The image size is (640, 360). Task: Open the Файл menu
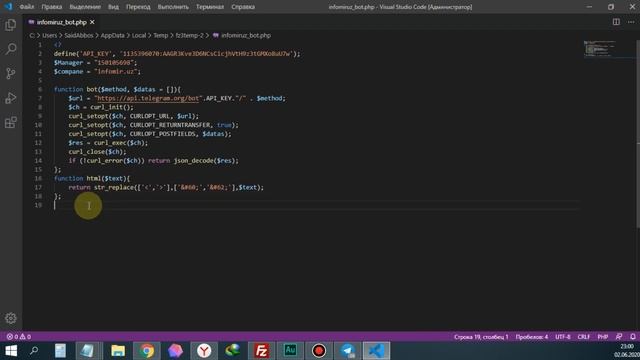point(27,7)
